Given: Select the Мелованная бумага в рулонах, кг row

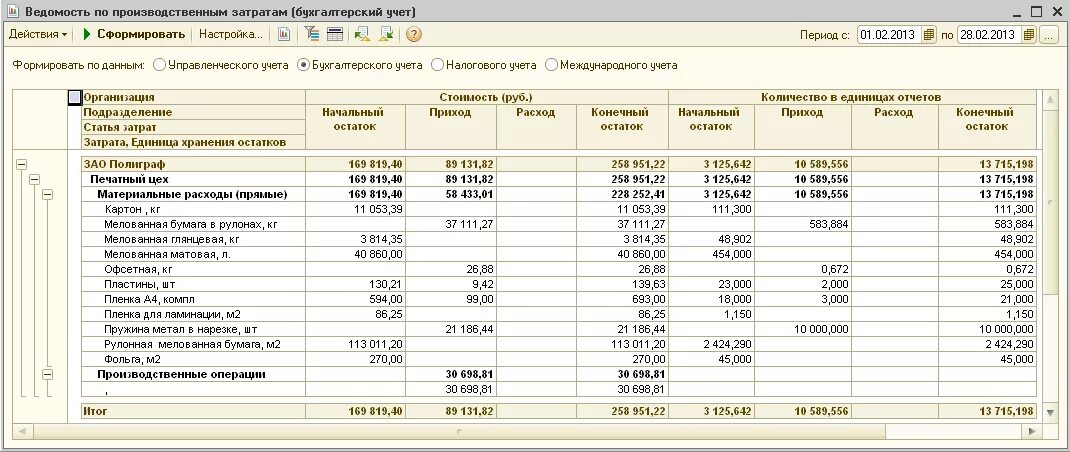Looking at the screenshot, I should (x=559, y=224).
